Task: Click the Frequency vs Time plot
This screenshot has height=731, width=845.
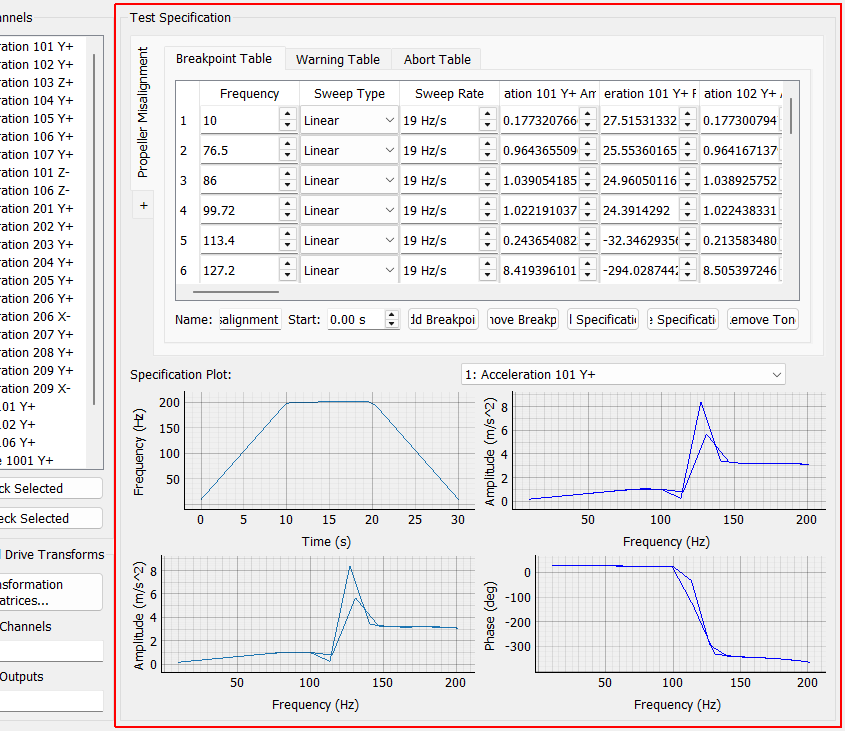Action: click(329, 450)
